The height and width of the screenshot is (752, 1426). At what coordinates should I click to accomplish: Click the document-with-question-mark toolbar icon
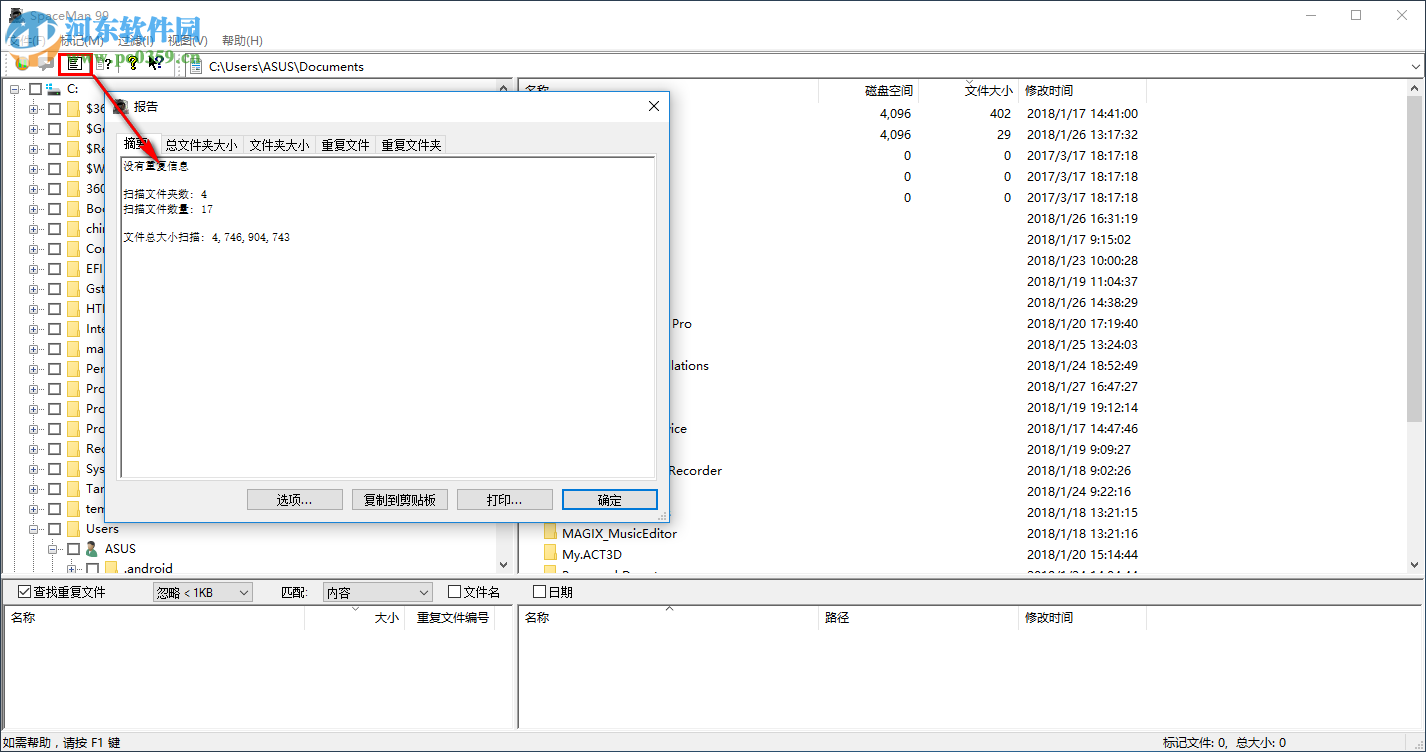(x=102, y=65)
